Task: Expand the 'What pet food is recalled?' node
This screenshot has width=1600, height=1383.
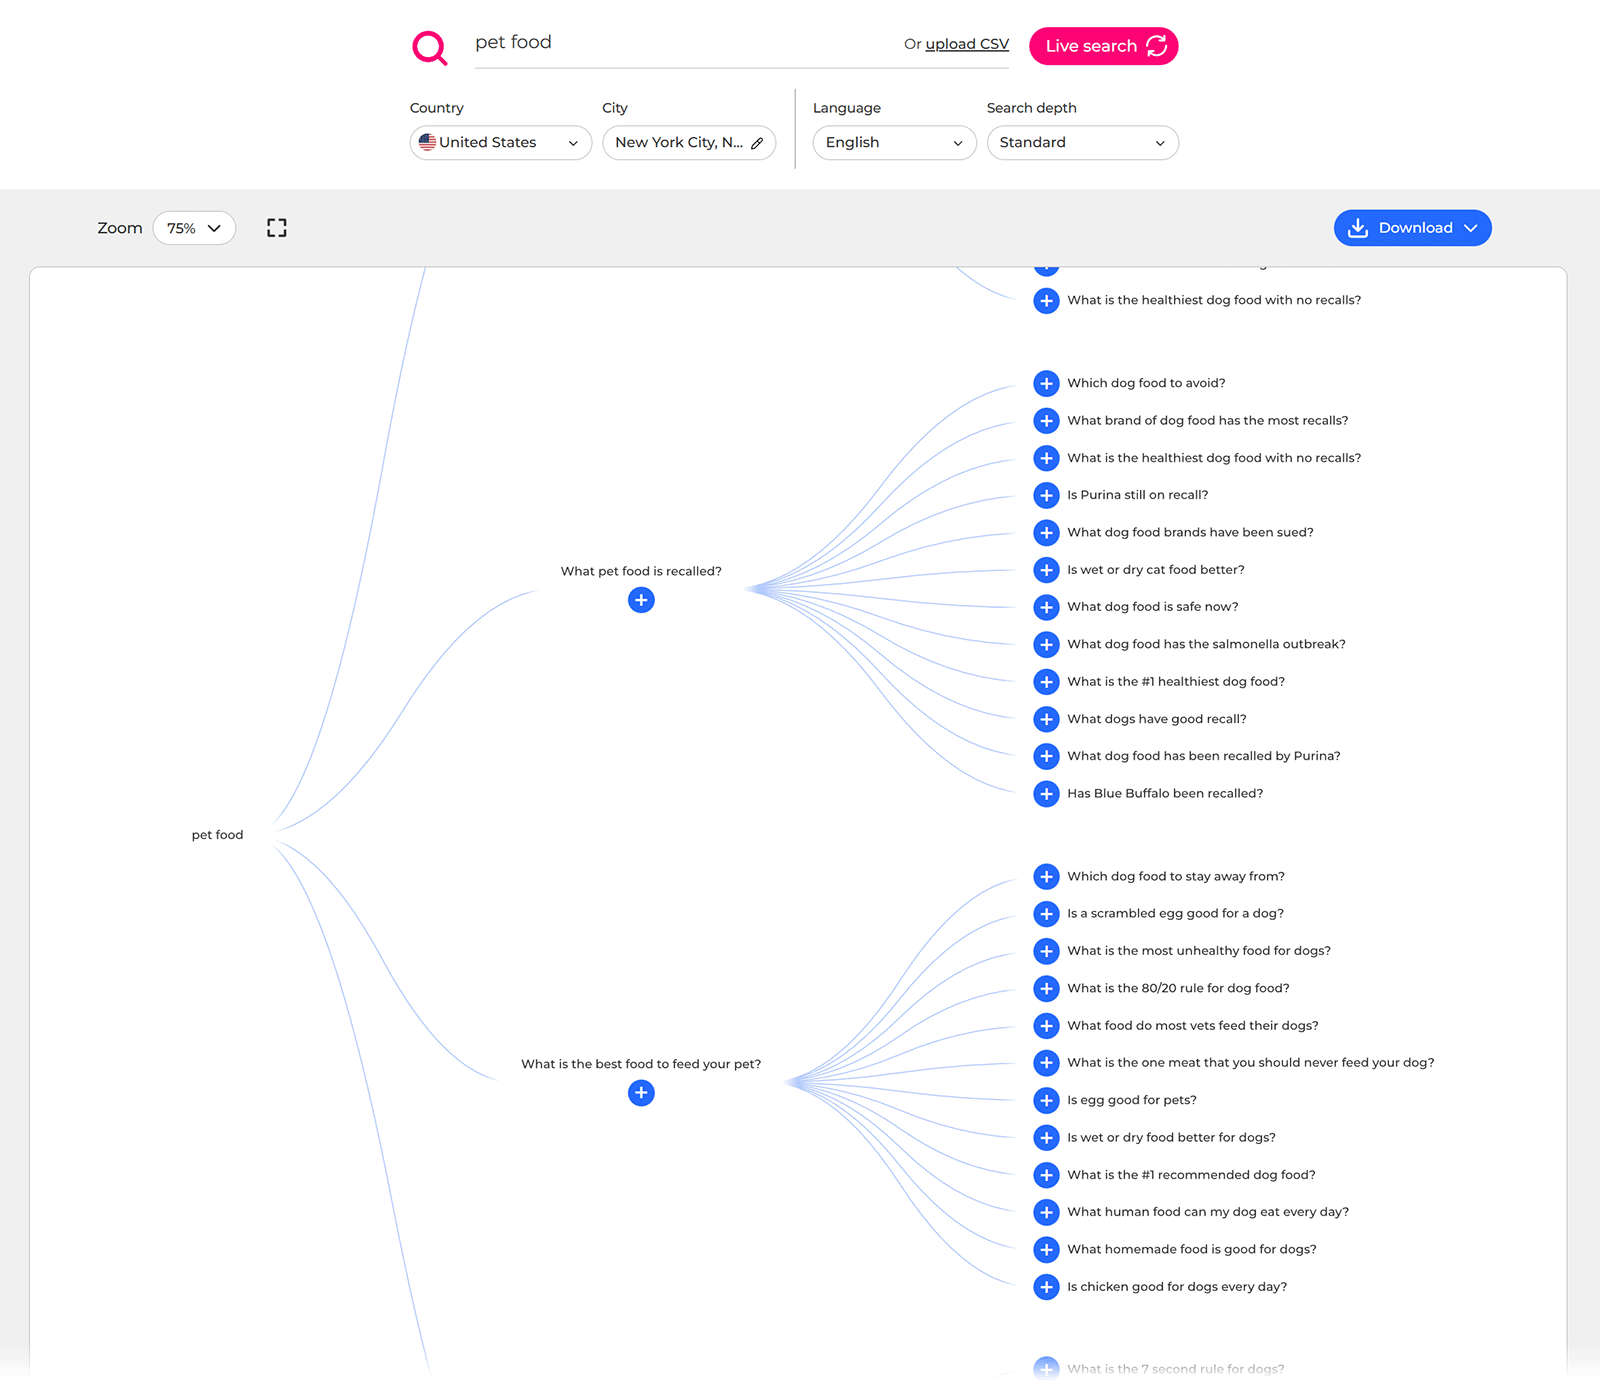Action: (x=641, y=600)
